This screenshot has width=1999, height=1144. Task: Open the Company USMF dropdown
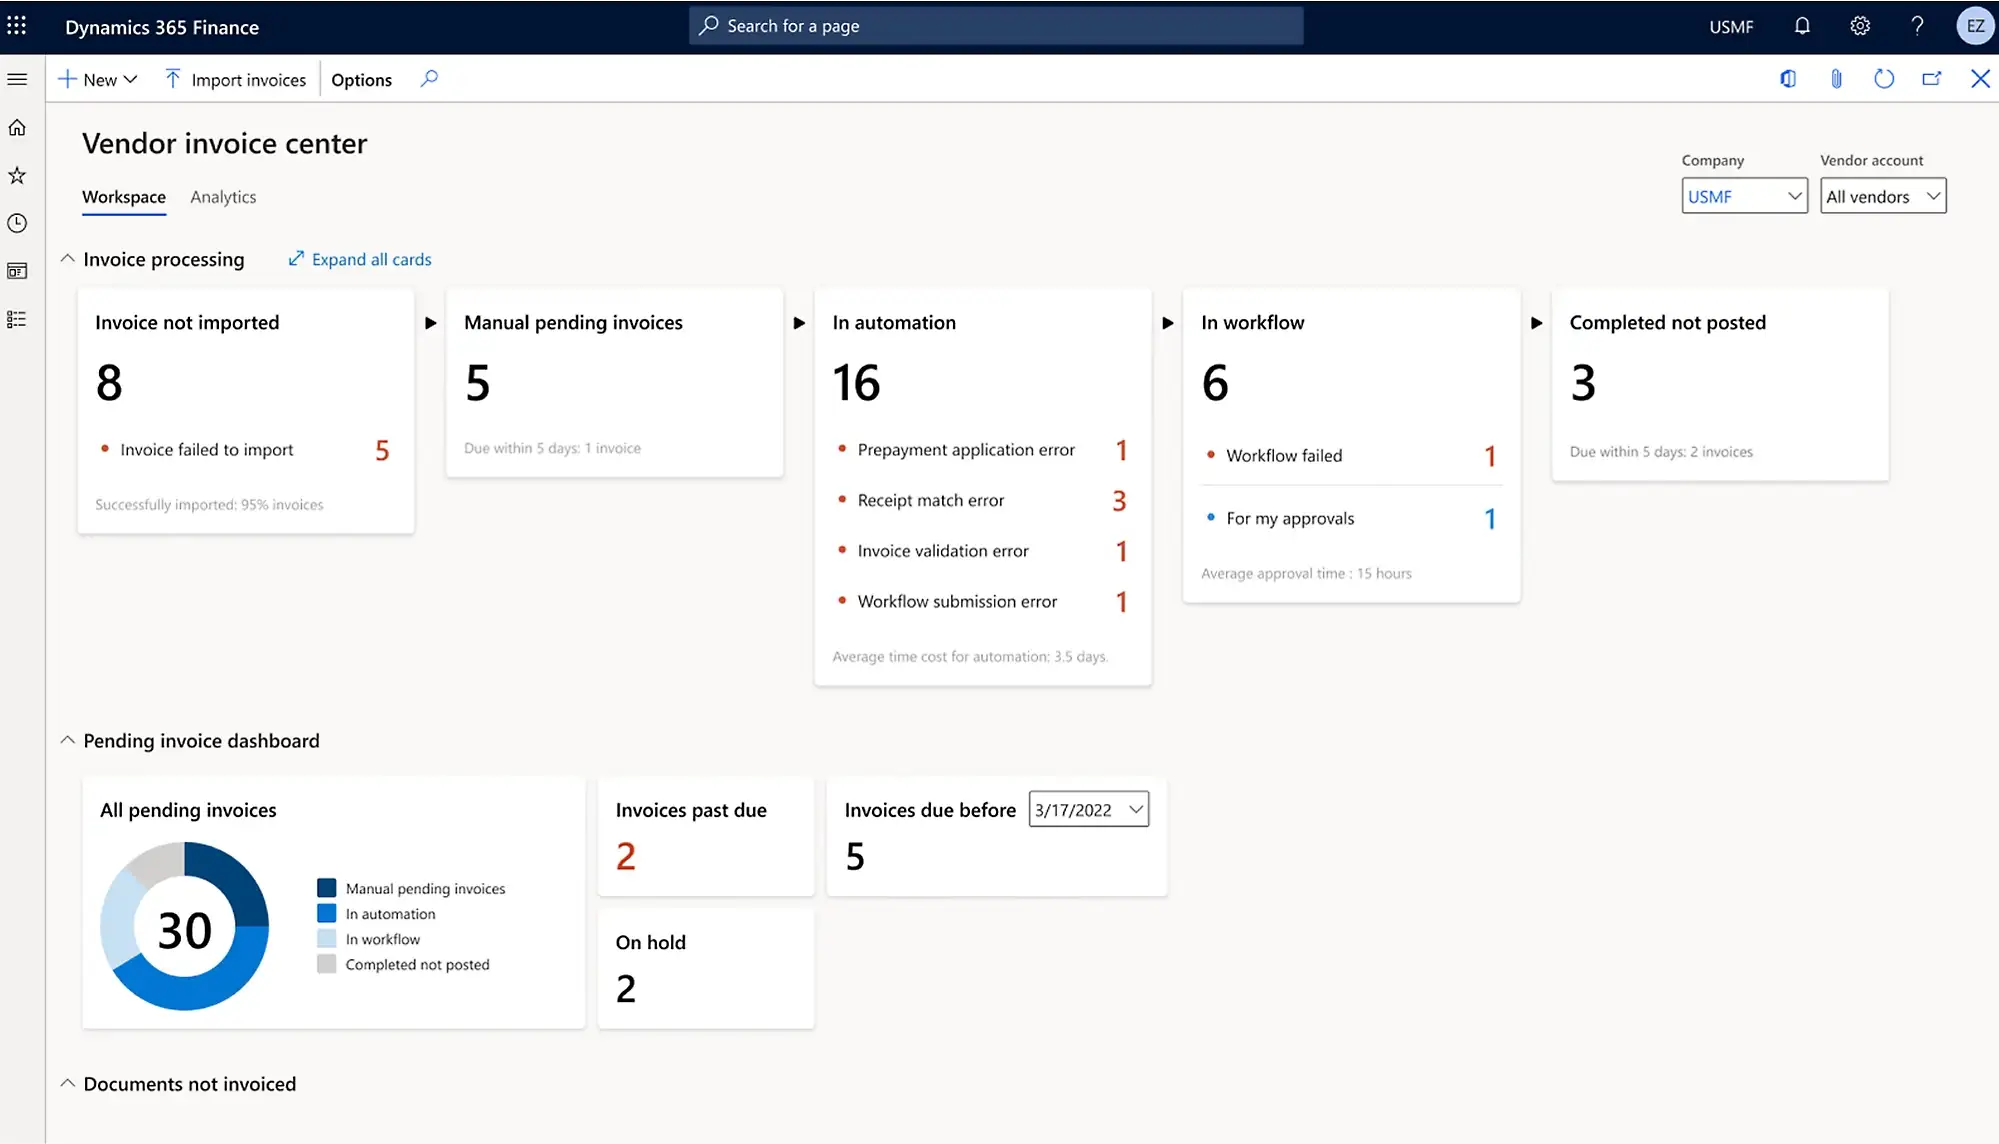(x=1744, y=196)
